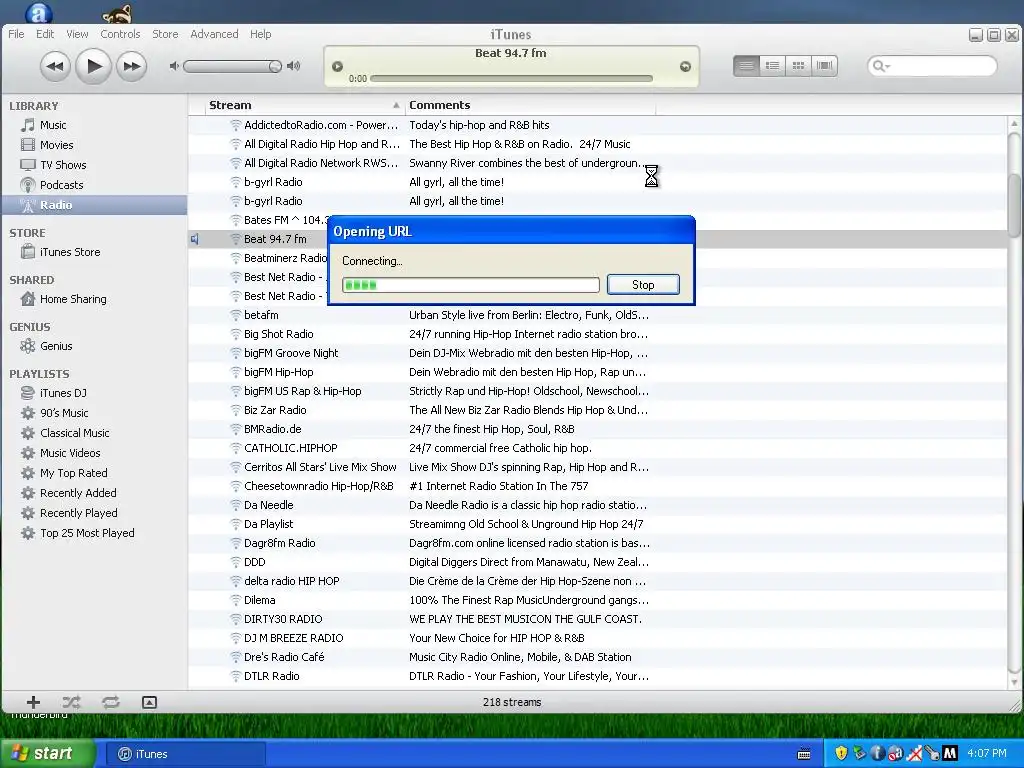Open the File menu
Image resolution: width=1024 pixels, height=768 pixels.
coord(16,34)
